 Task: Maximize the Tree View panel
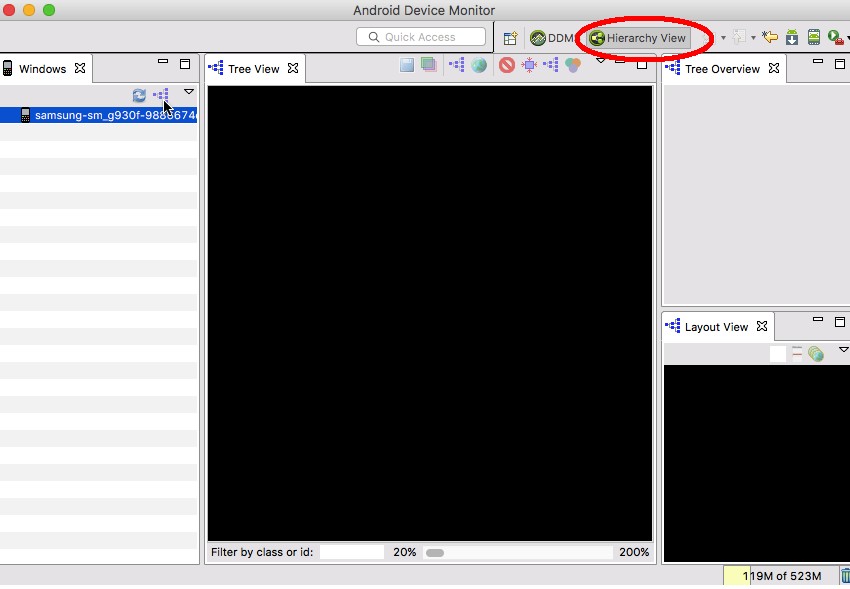642,64
